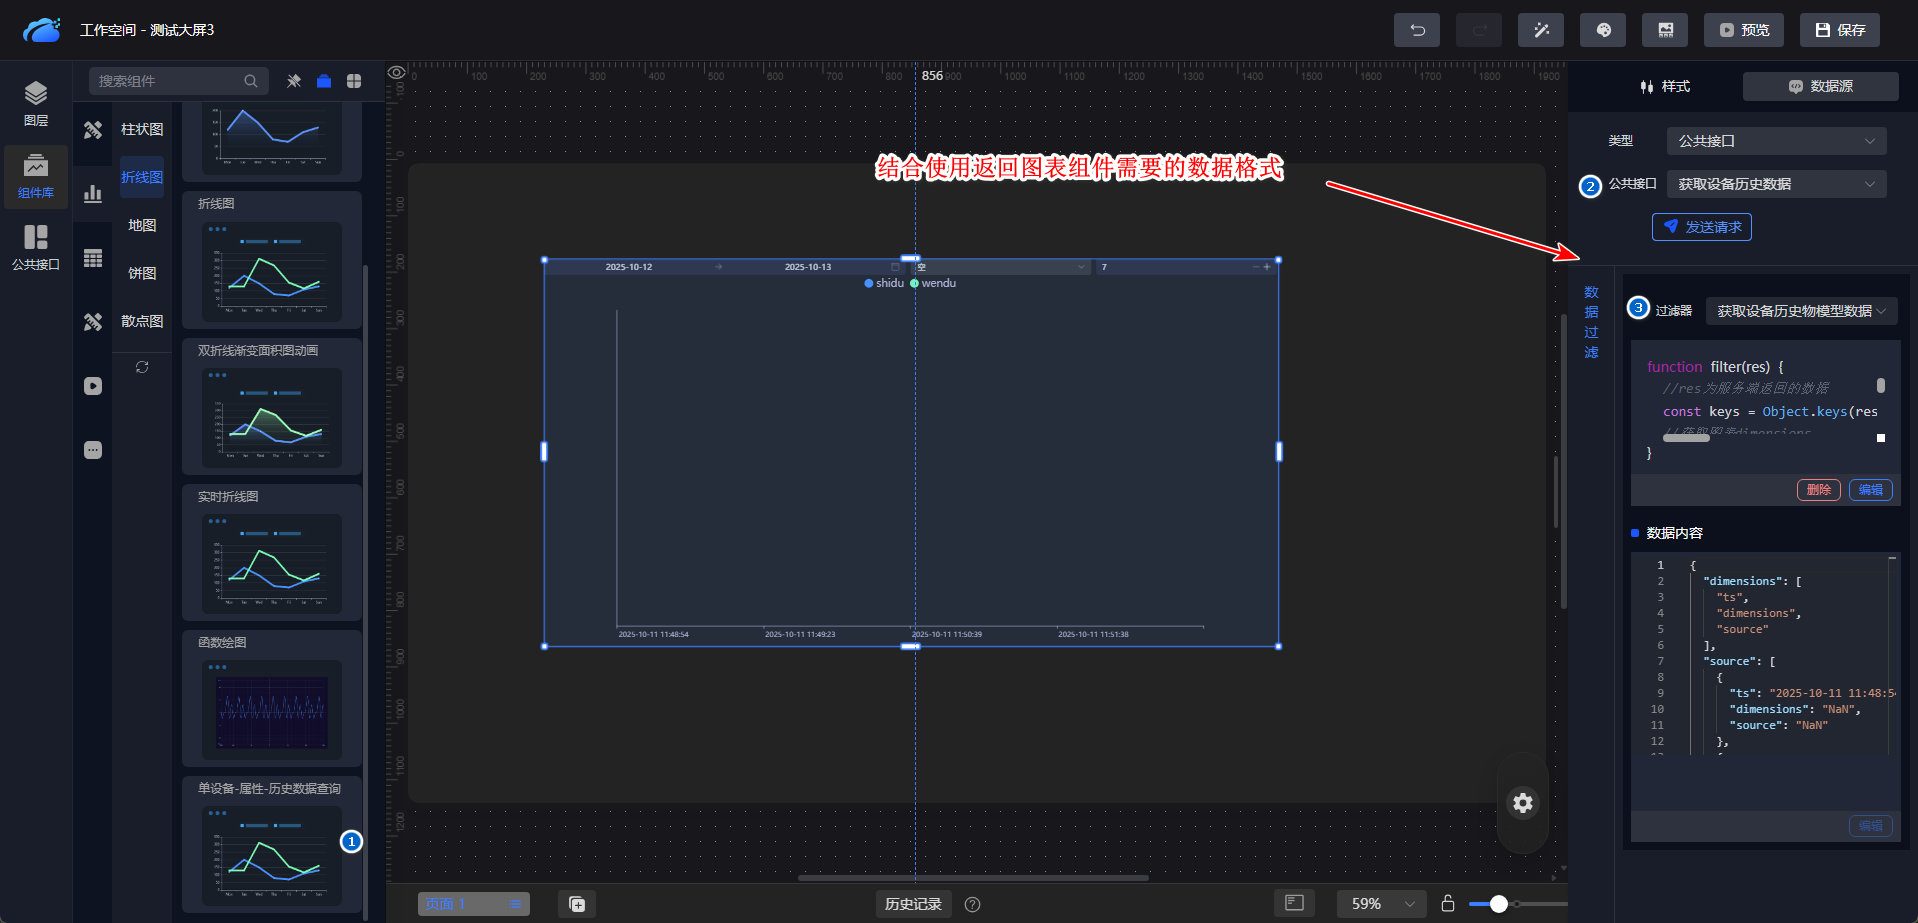The width and height of the screenshot is (1918, 923).
Task: Open the 类型 公共接口 dropdown
Action: (x=1776, y=141)
